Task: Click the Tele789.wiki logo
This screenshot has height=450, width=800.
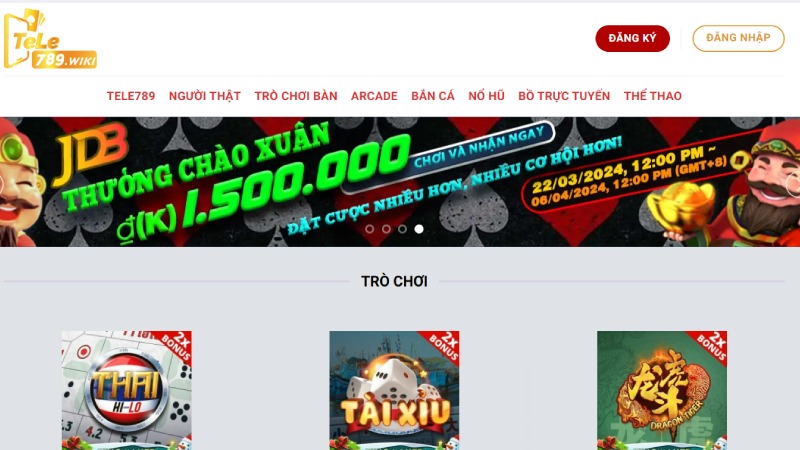Action: pyautogui.click(x=51, y=39)
